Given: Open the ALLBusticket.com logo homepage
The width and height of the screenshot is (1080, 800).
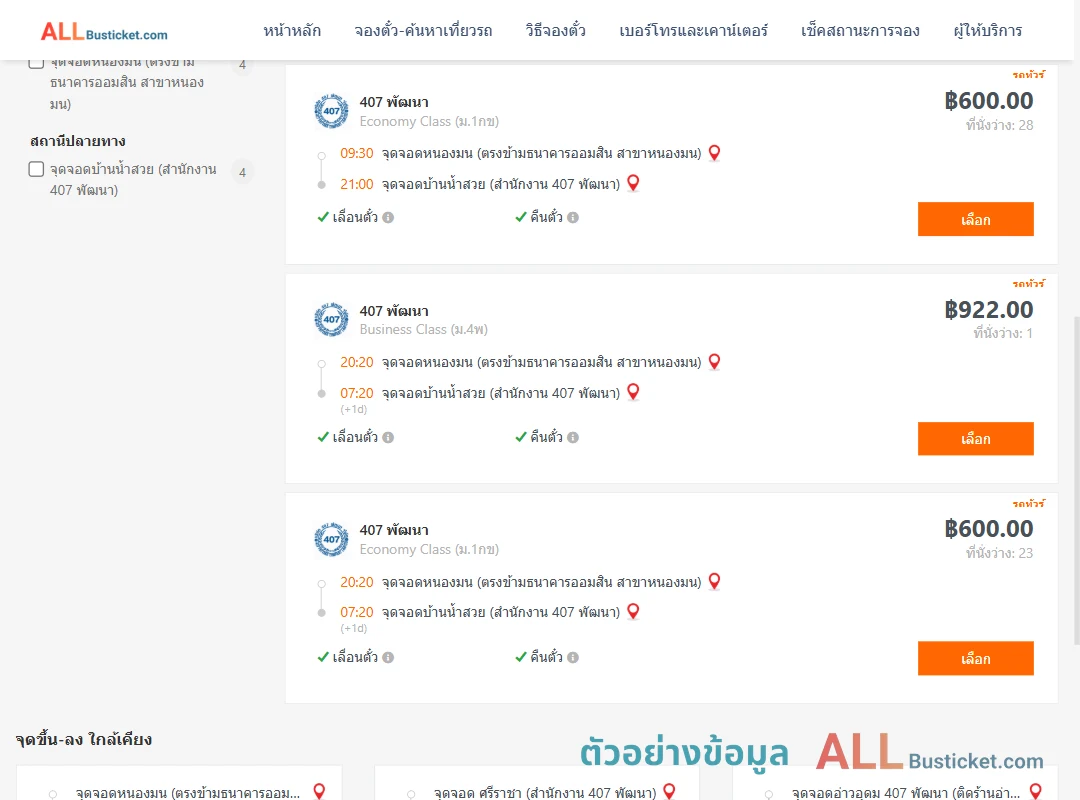Looking at the screenshot, I should click(104, 32).
